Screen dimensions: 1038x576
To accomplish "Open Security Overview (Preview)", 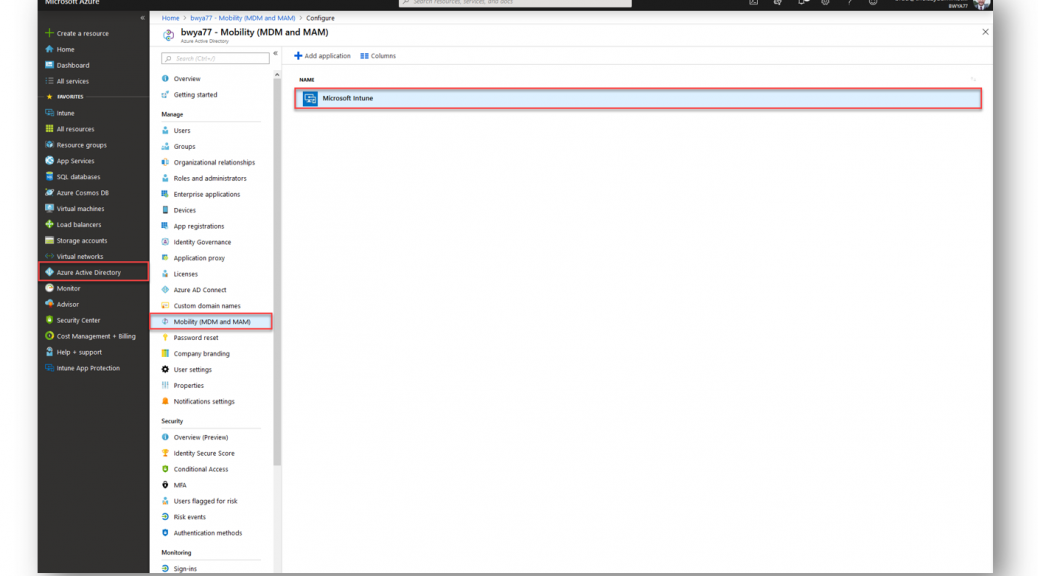I will pyautogui.click(x=201, y=437).
